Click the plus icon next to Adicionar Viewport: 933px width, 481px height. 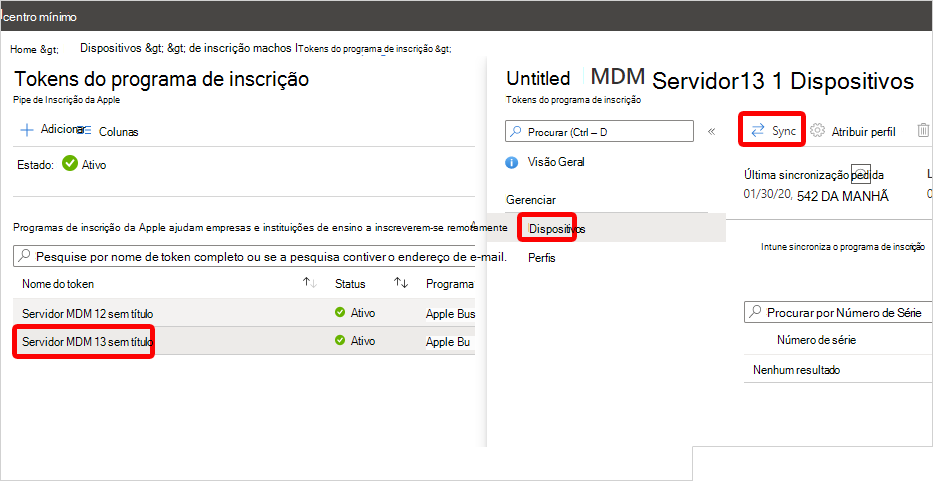(x=27, y=130)
